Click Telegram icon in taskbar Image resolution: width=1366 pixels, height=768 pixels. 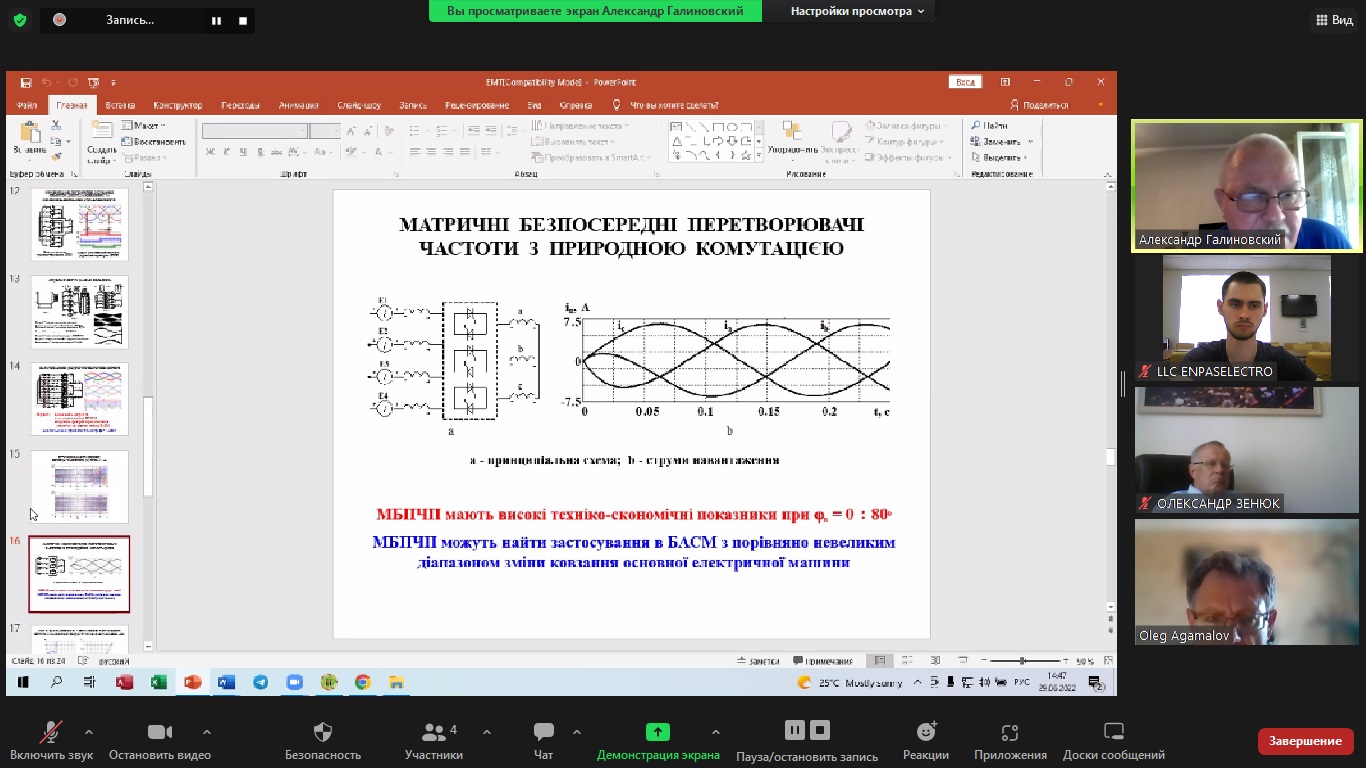(x=260, y=682)
